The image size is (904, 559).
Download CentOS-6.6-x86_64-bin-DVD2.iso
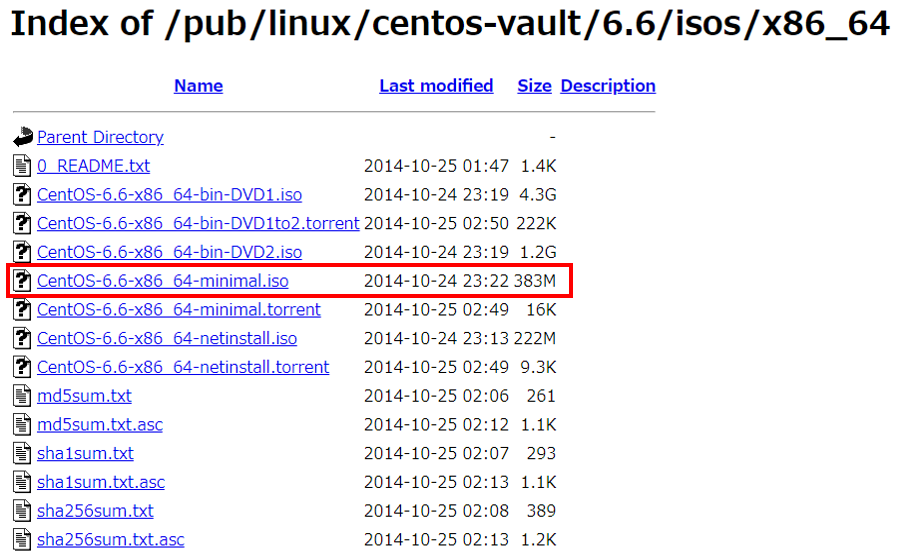tap(170, 252)
